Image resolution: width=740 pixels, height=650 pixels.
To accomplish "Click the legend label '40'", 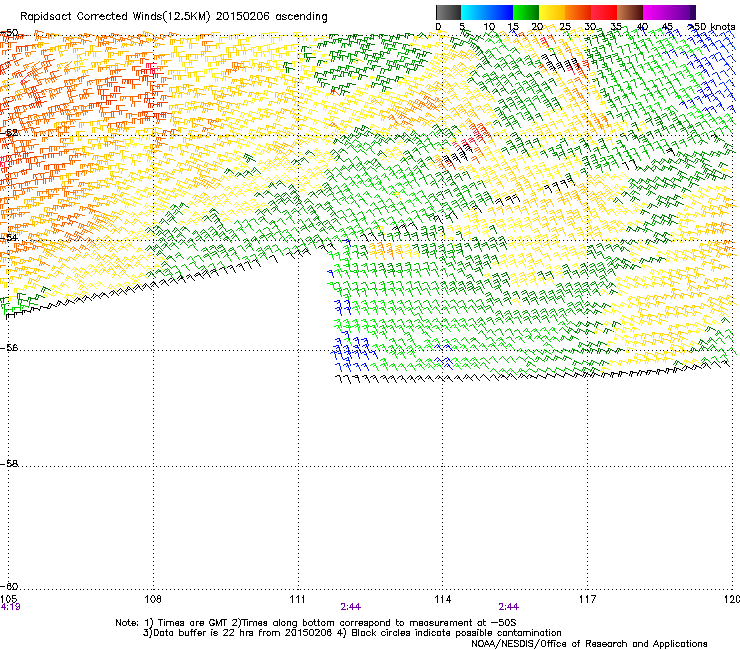I will pyautogui.click(x=642, y=26).
